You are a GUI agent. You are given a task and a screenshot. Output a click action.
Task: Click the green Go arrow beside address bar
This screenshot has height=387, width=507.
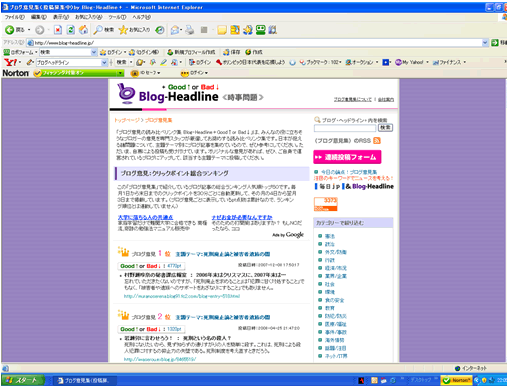(x=495, y=42)
